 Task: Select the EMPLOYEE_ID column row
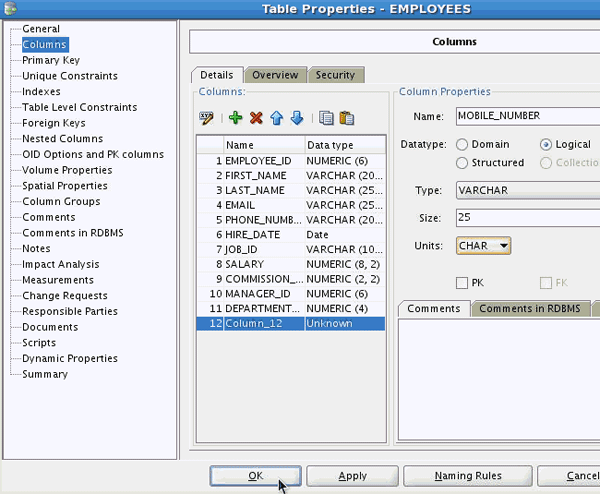coord(291,161)
